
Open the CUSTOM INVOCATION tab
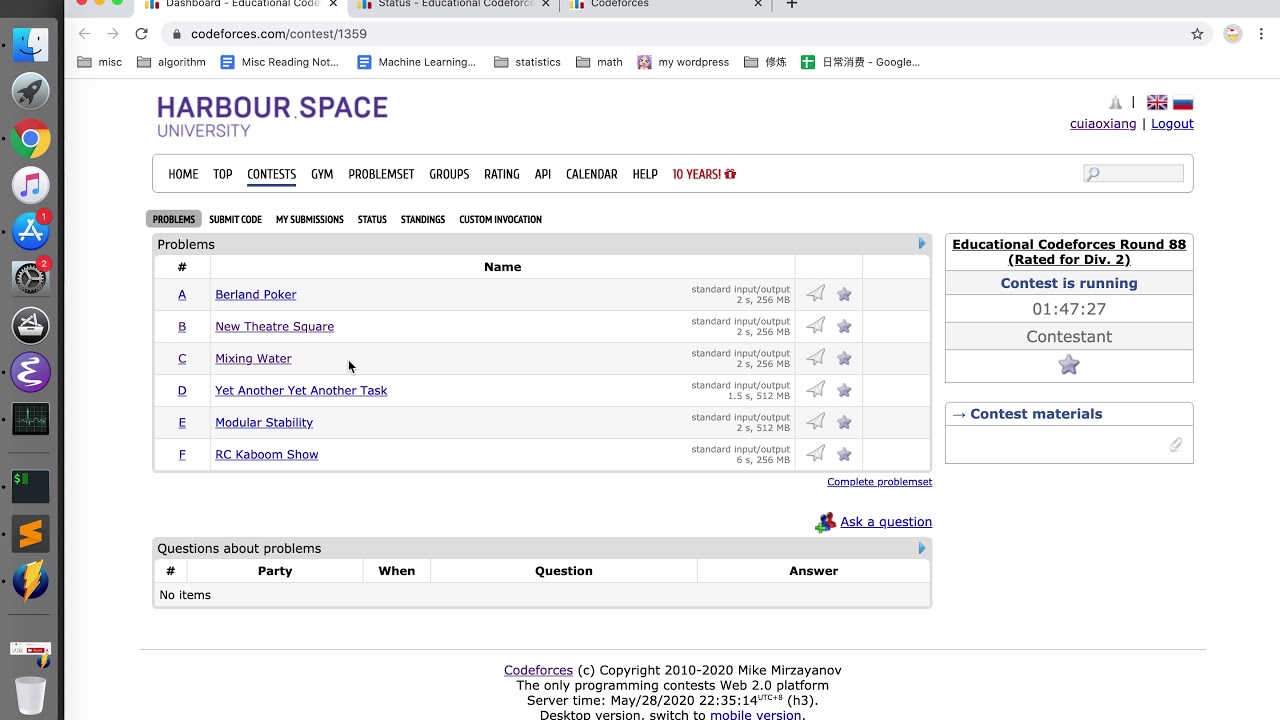click(500, 219)
